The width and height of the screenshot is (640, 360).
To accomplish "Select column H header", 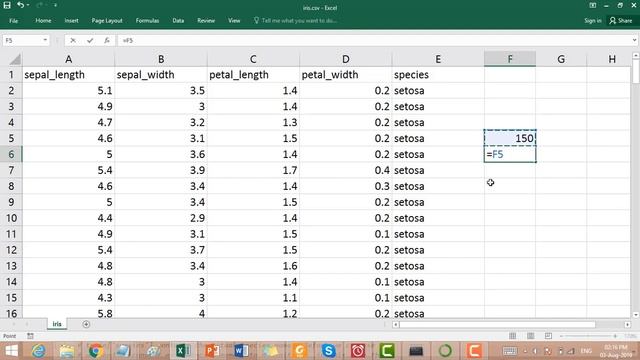I will coord(612,59).
